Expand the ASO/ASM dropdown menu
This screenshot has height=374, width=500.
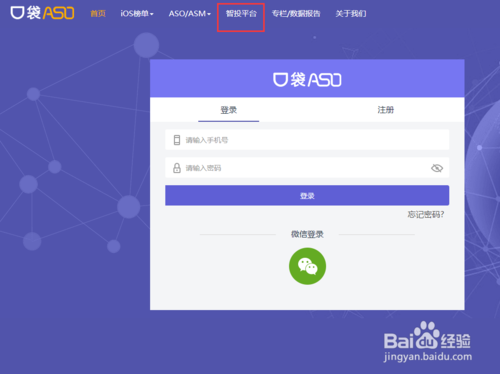point(190,14)
